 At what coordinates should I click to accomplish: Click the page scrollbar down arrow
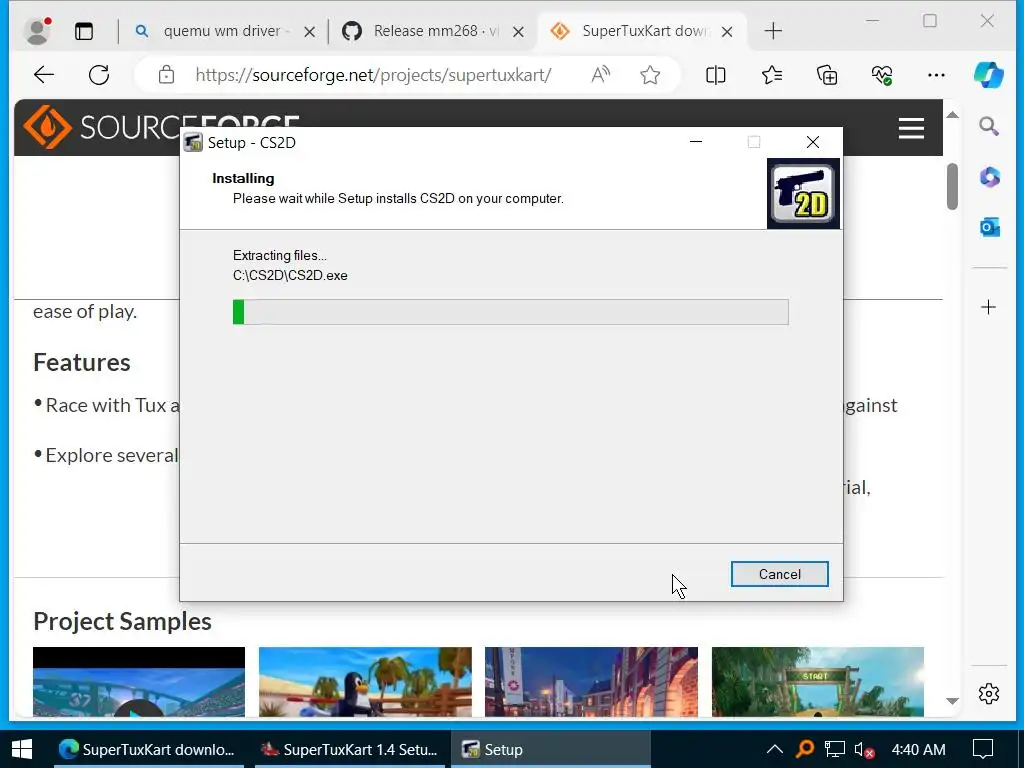(x=953, y=701)
